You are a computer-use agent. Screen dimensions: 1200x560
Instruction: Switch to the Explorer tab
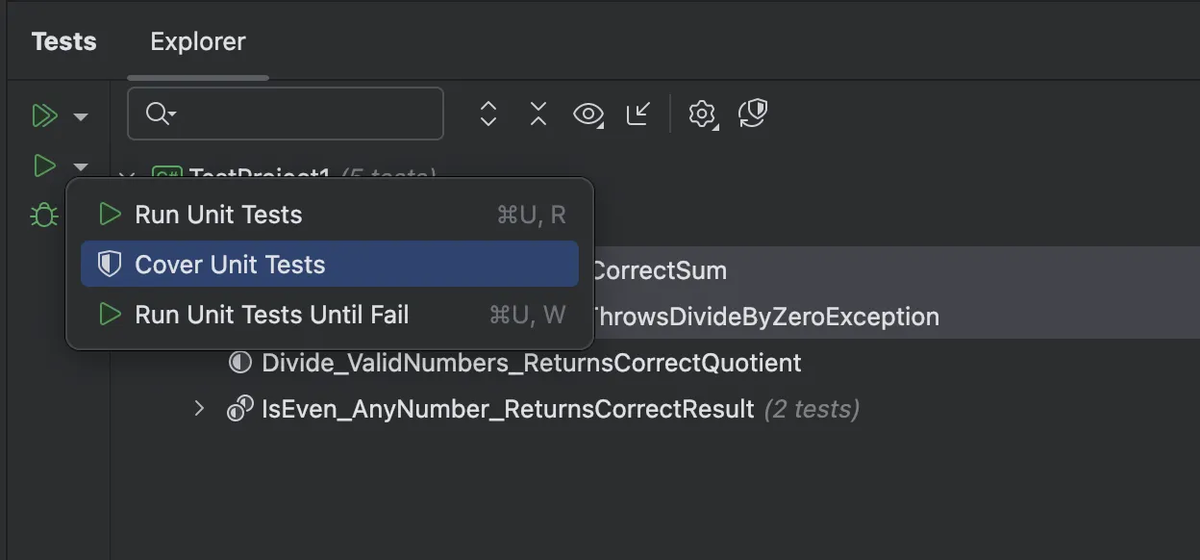[197, 42]
